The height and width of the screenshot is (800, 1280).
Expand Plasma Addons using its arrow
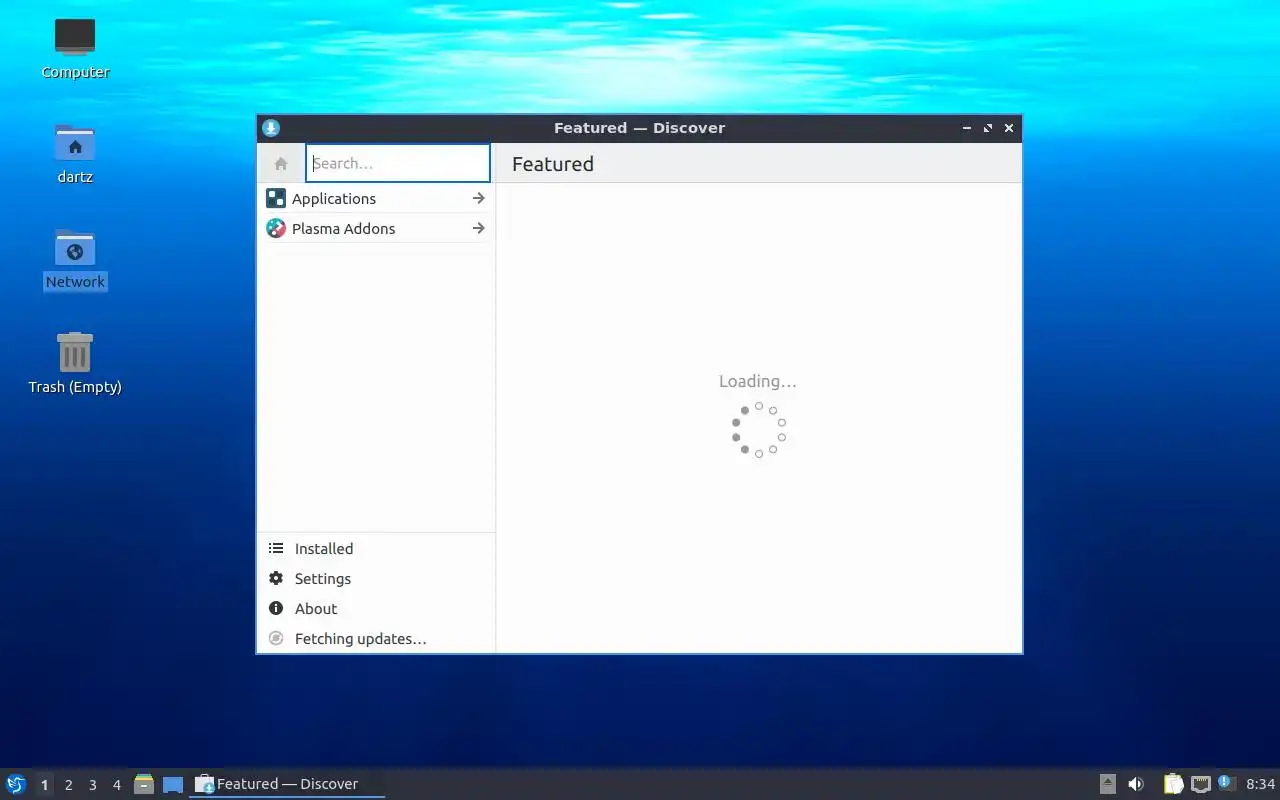click(x=478, y=228)
